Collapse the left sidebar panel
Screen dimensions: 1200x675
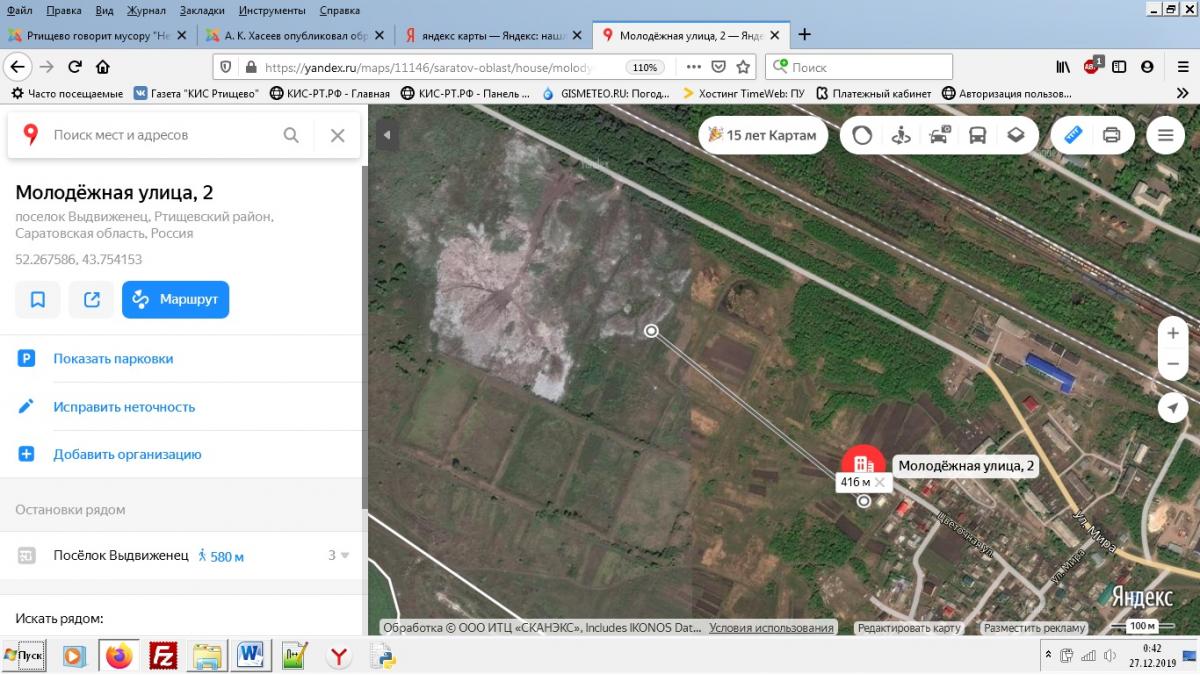click(386, 135)
